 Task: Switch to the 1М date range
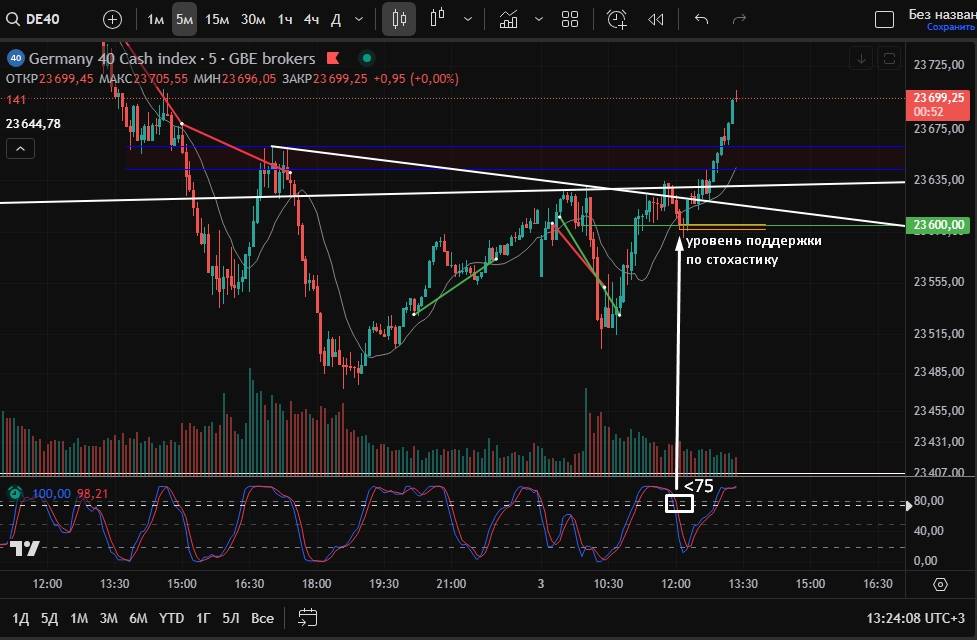click(79, 618)
